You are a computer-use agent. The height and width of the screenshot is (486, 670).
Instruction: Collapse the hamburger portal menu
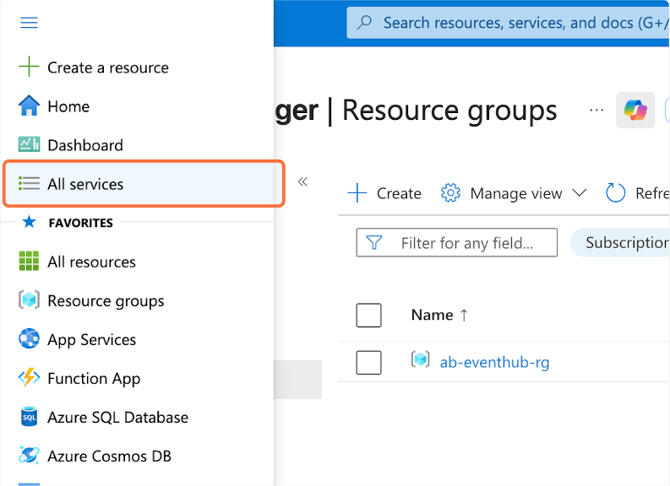tap(29, 23)
